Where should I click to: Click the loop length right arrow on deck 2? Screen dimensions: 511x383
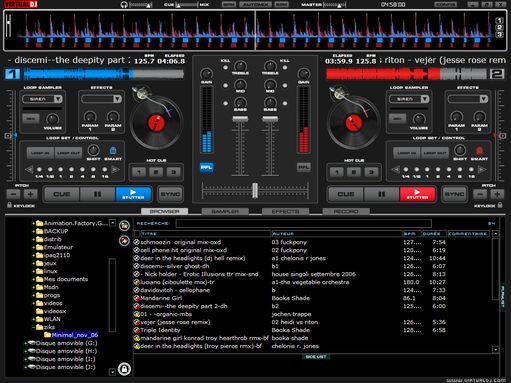click(482, 170)
